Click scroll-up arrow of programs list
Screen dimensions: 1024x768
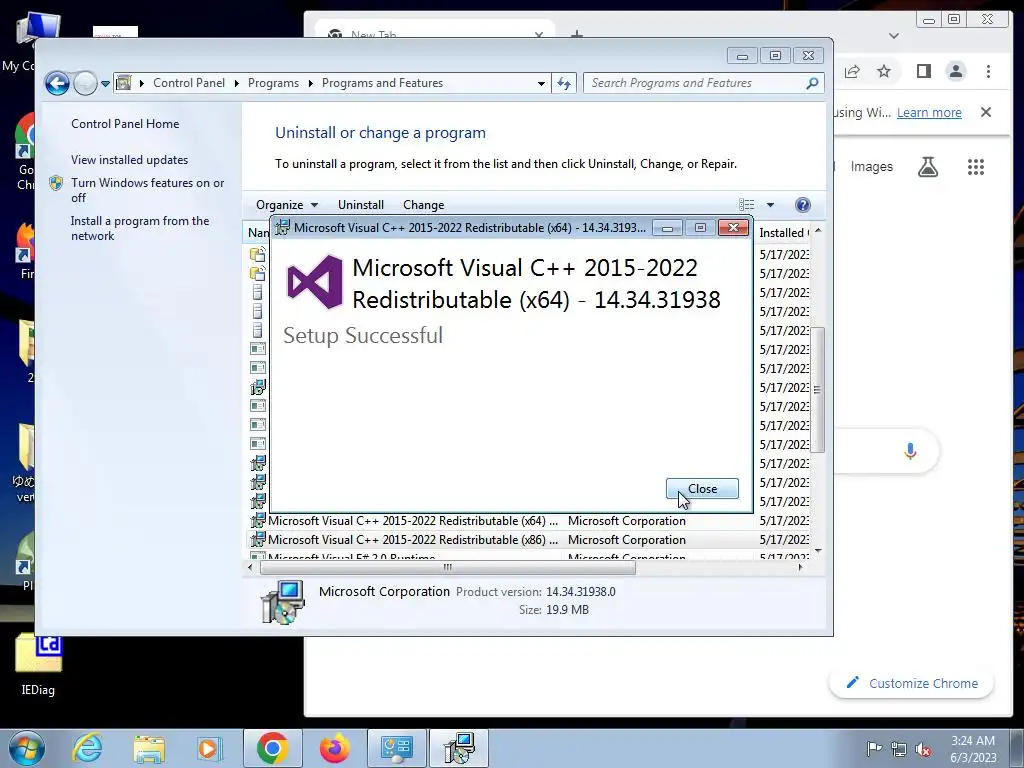pyautogui.click(x=818, y=231)
